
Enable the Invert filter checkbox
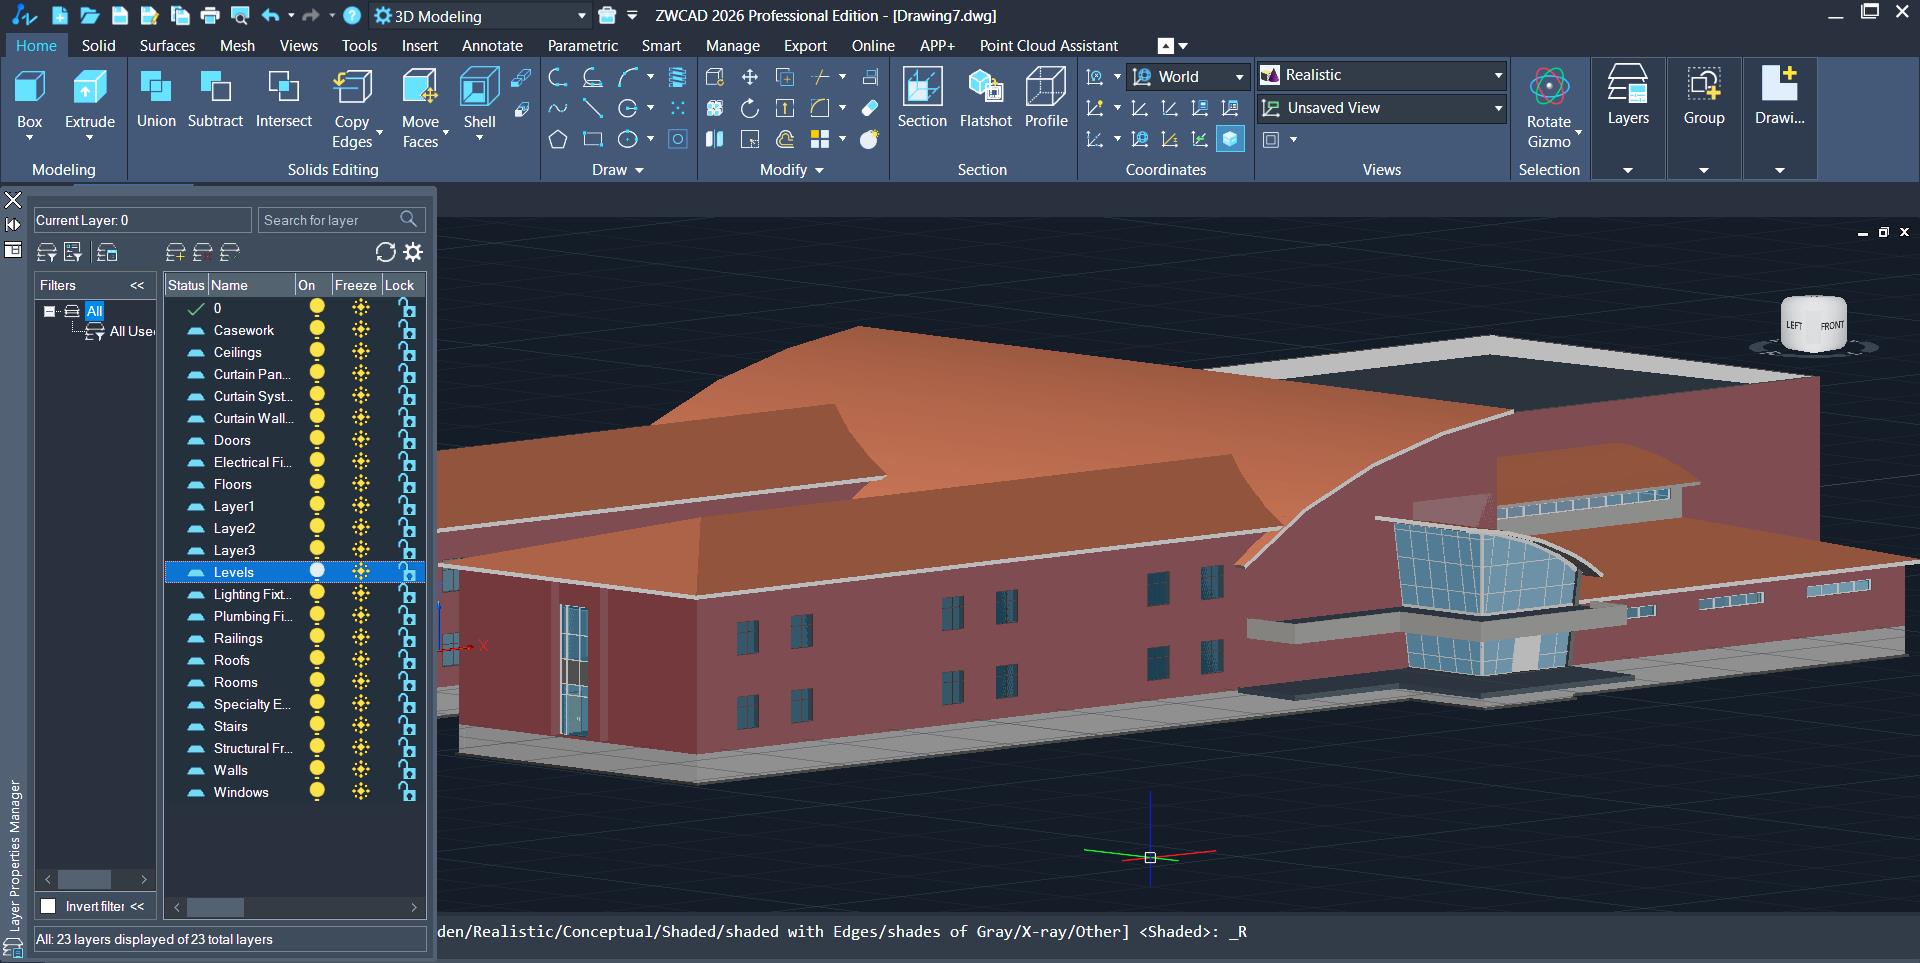click(x=48, y=906)
